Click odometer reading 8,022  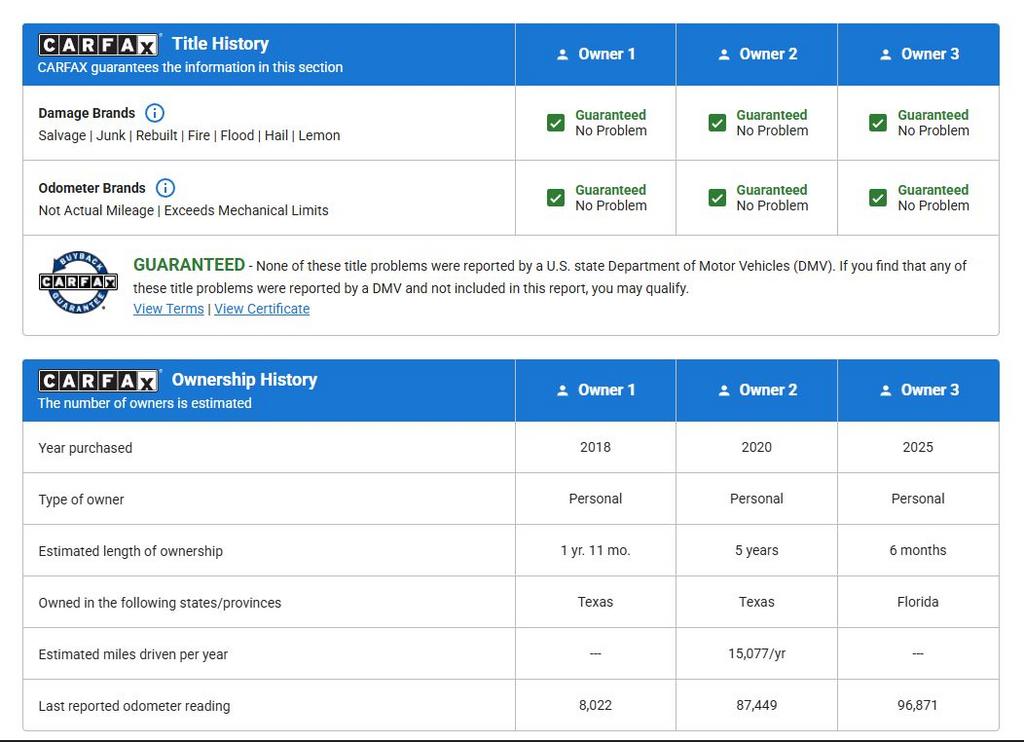point(596,705)
